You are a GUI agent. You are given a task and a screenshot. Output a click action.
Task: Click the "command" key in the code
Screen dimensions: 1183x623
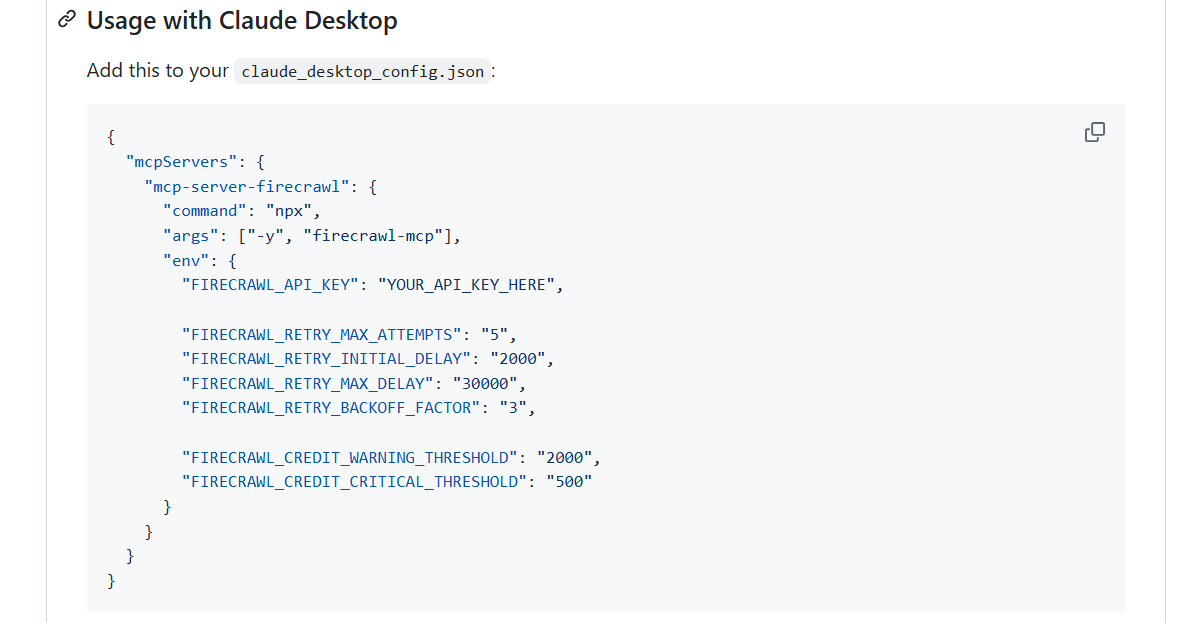pyautogui.click(x=204, y=211)
